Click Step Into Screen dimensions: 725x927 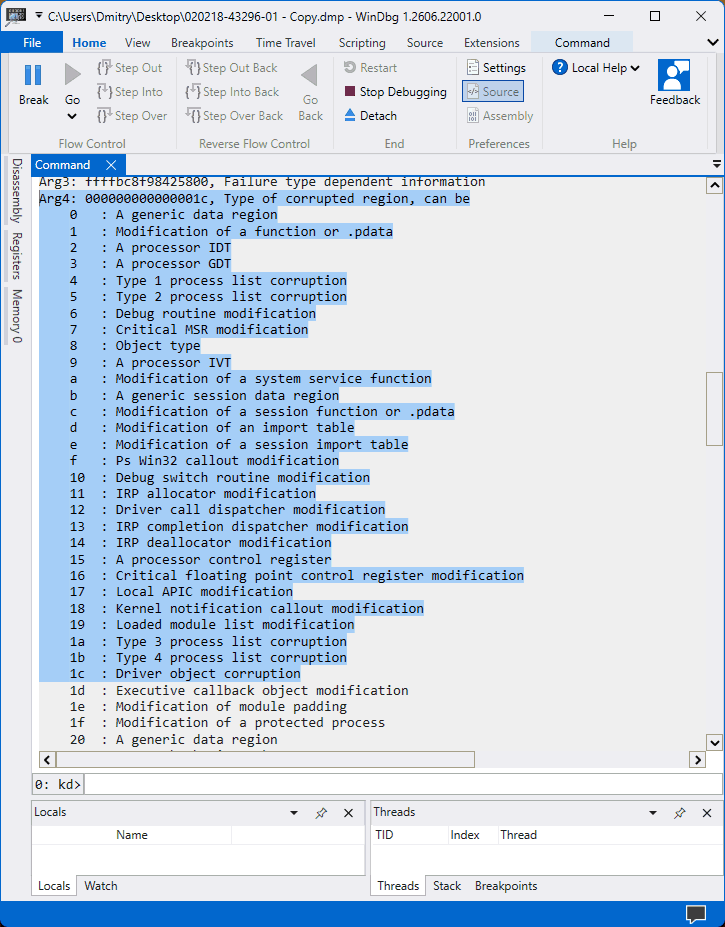[x=130, y=92]
